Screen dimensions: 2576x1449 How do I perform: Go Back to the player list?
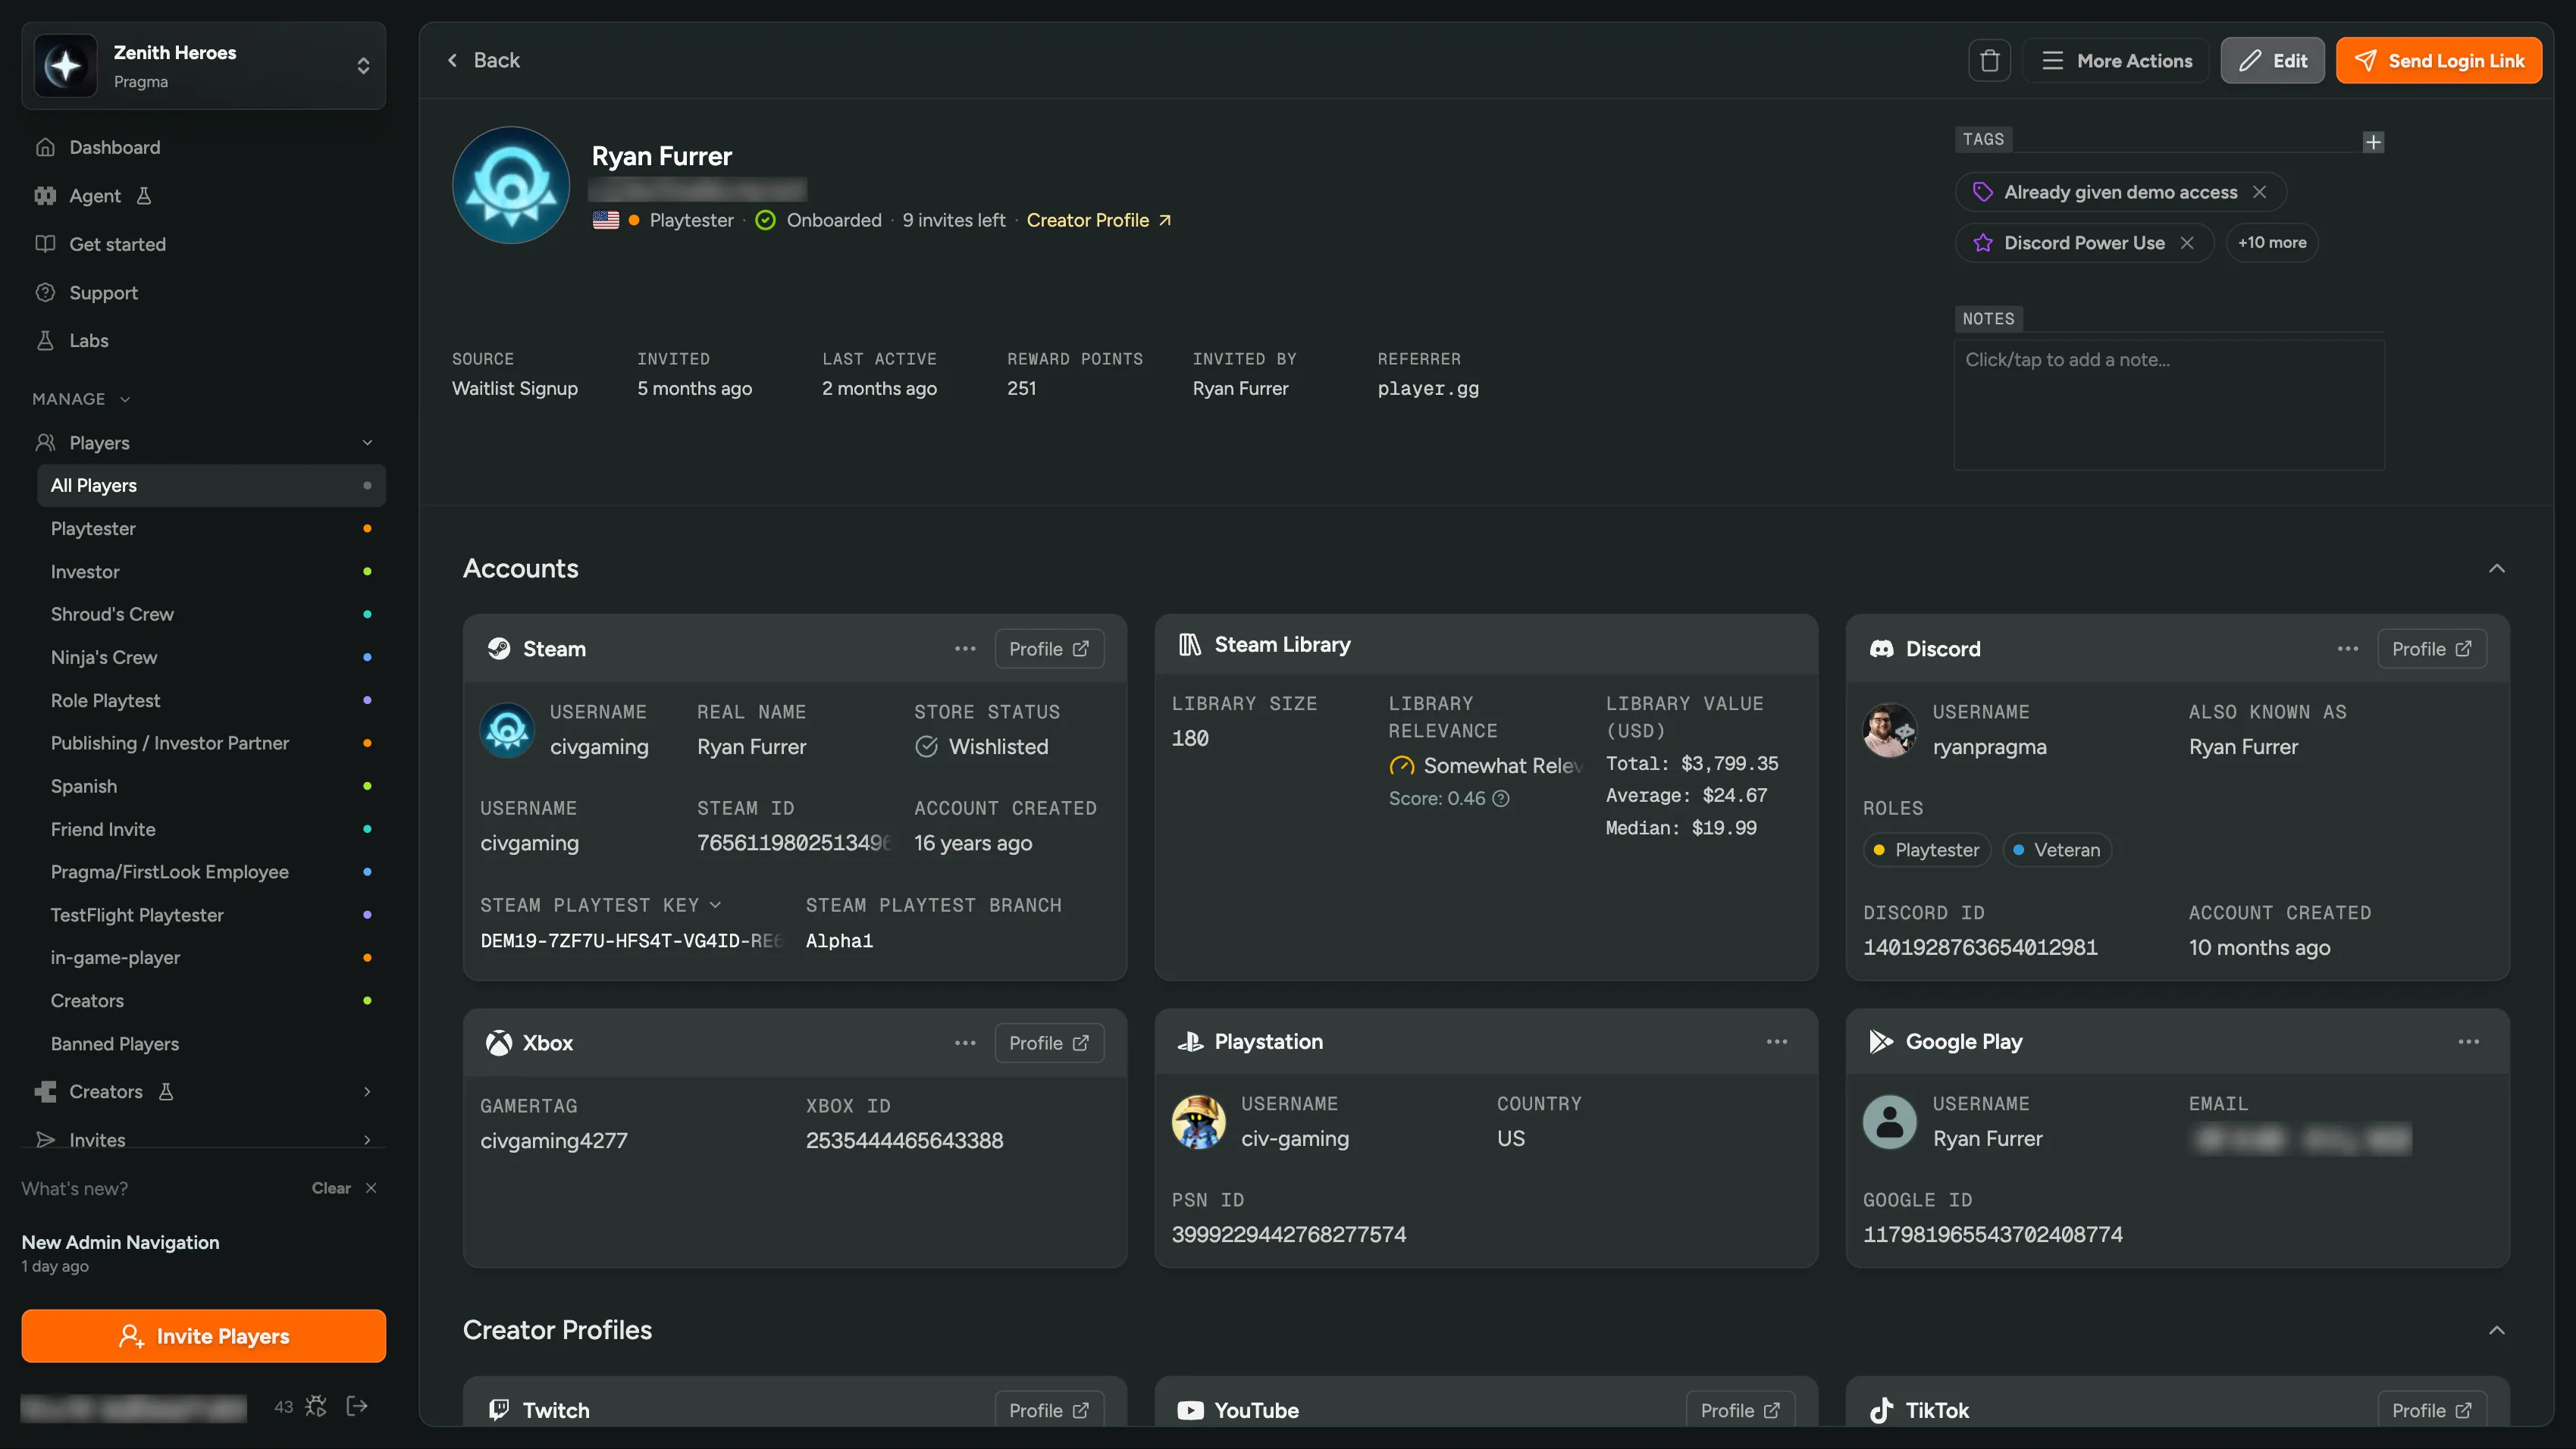[x=483, y=60]
